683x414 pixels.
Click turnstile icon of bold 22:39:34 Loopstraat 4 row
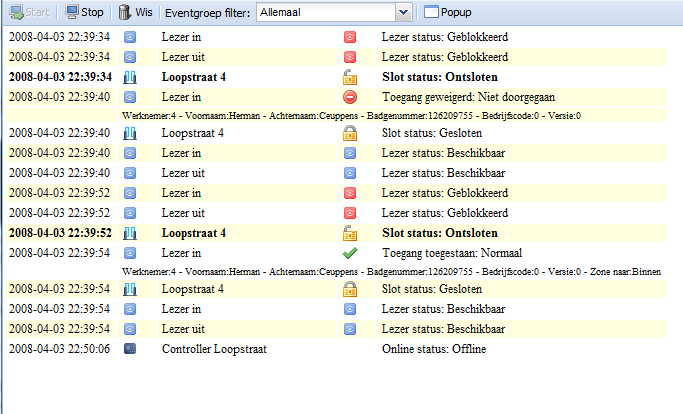click(x=130, y=77)
